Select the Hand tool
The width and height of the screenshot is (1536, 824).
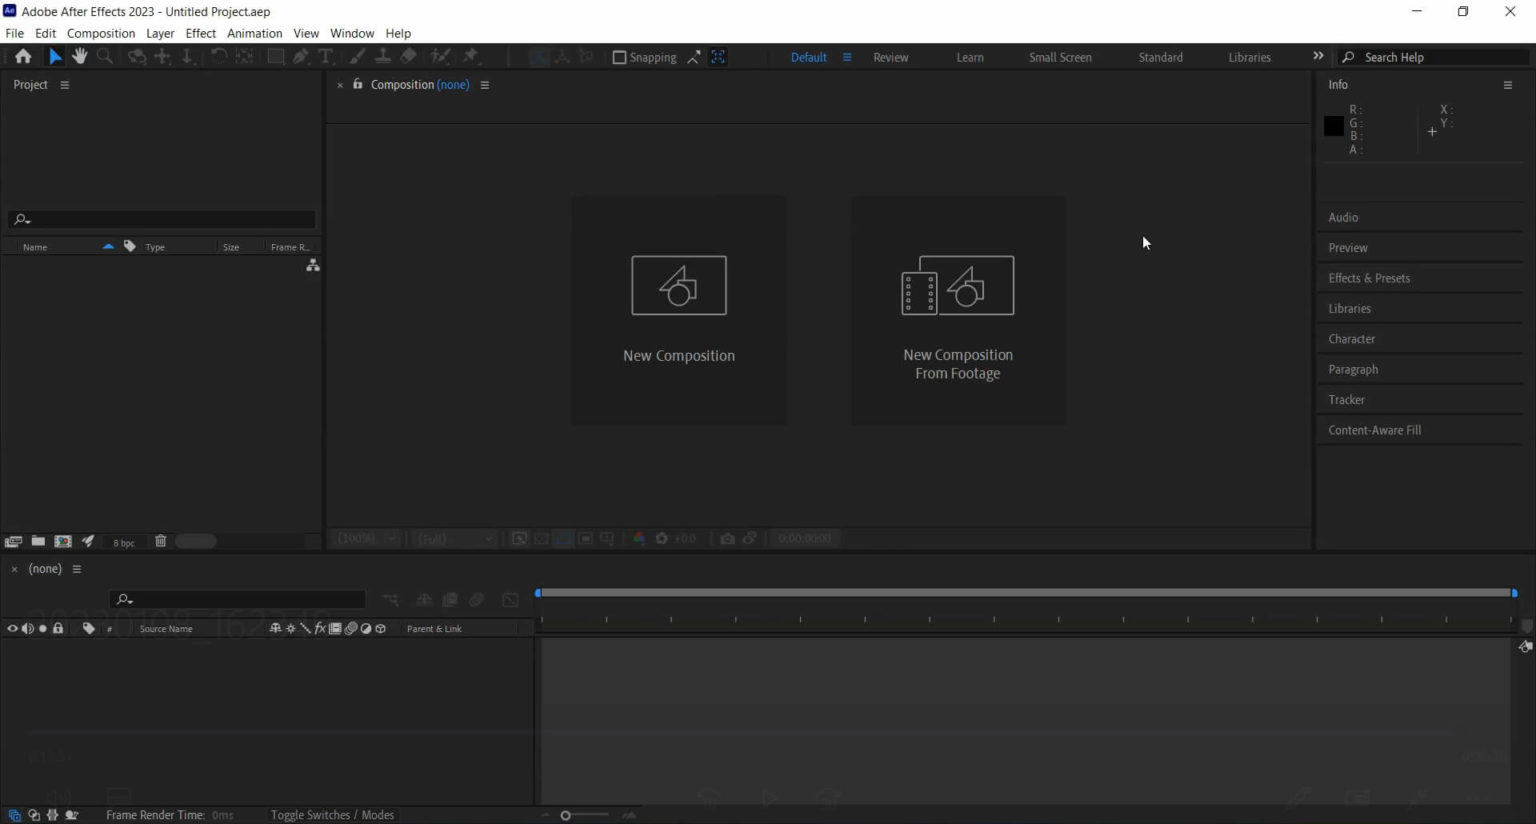click(79, 57)
